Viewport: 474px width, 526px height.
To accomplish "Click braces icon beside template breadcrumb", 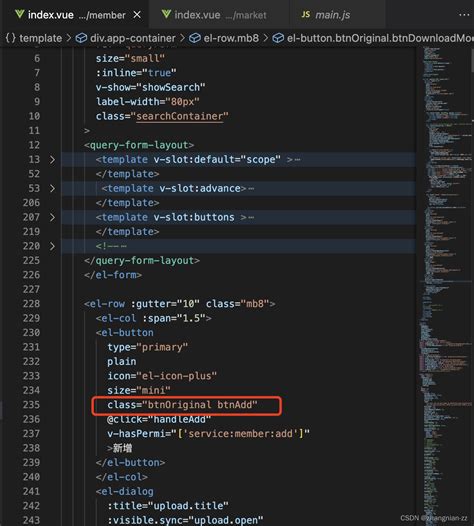I will (x=11, y=38).
